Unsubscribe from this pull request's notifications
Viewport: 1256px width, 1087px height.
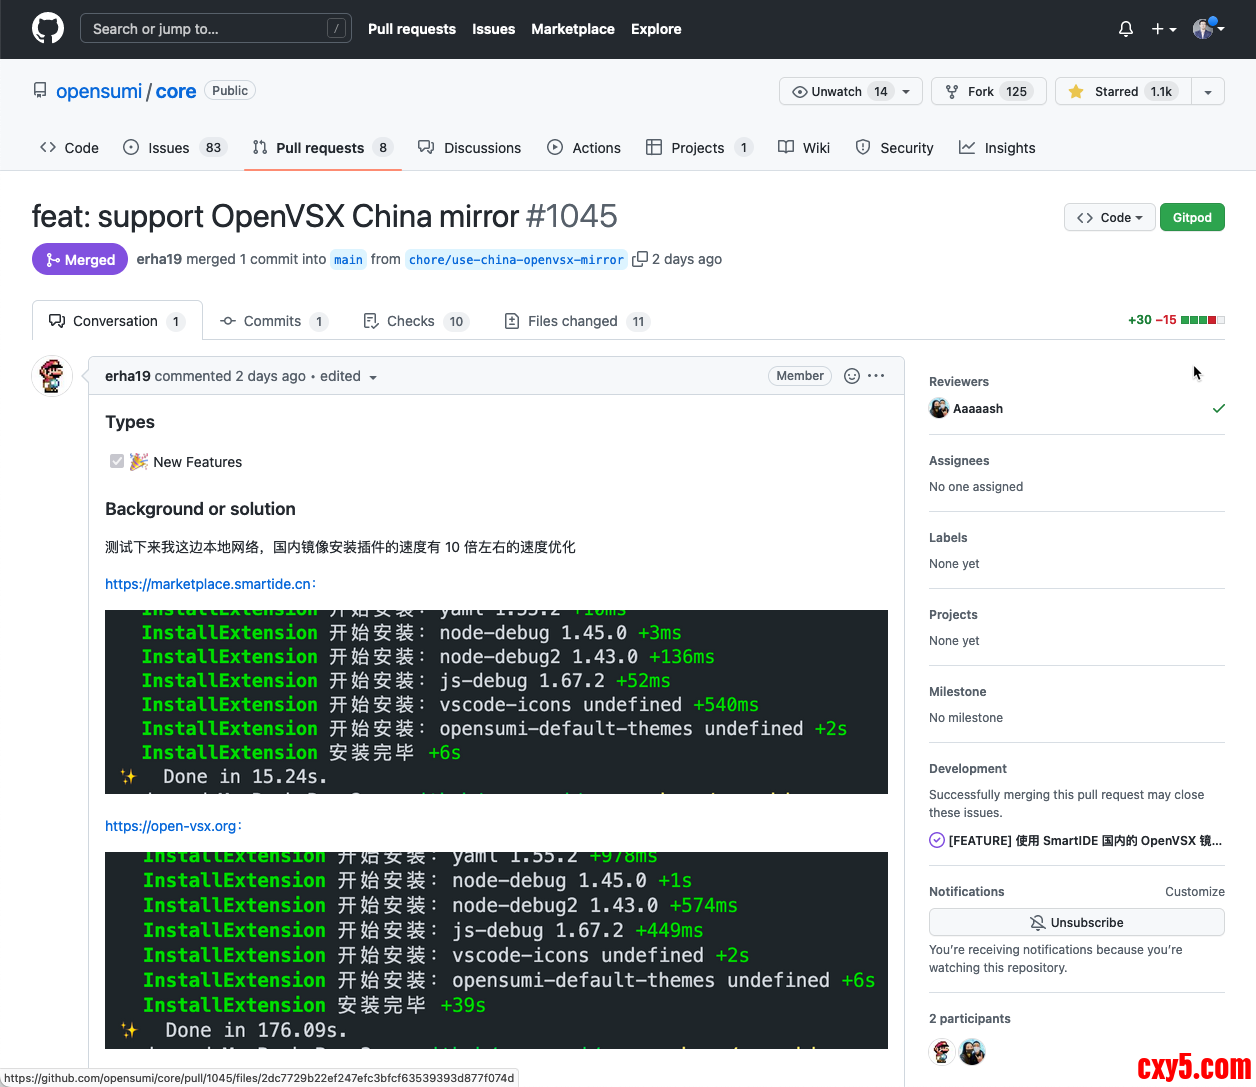point(1076,922)
